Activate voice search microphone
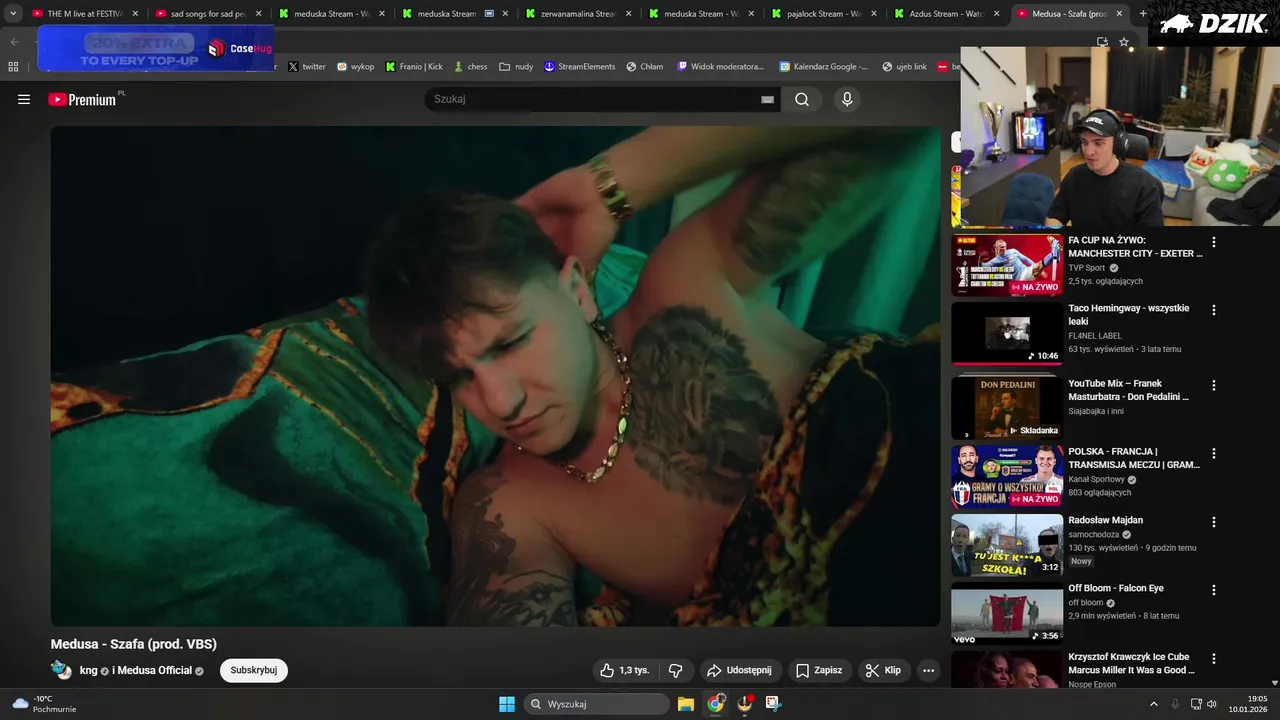 pyautogui.click(x=847, y=99)
